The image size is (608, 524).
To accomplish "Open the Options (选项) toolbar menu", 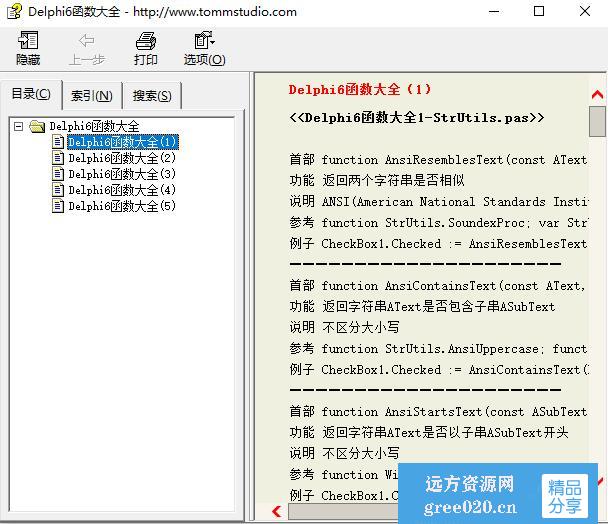I will (204, 48).
